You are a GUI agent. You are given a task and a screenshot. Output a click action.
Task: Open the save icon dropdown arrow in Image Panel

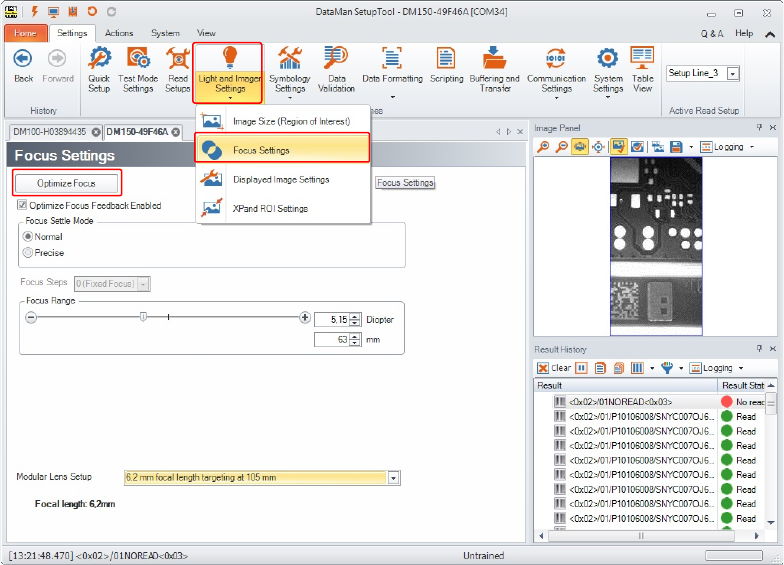tap(691, 147)
